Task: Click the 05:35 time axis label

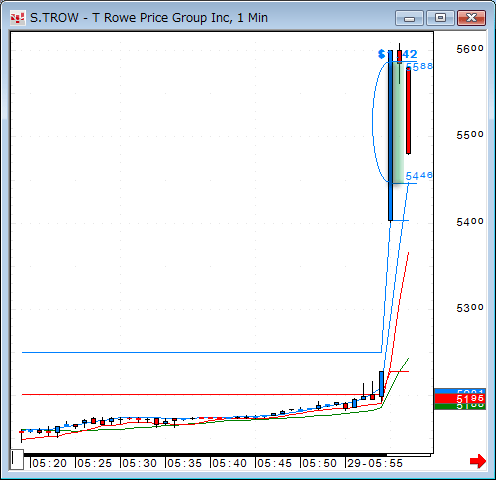Action: 184,463
